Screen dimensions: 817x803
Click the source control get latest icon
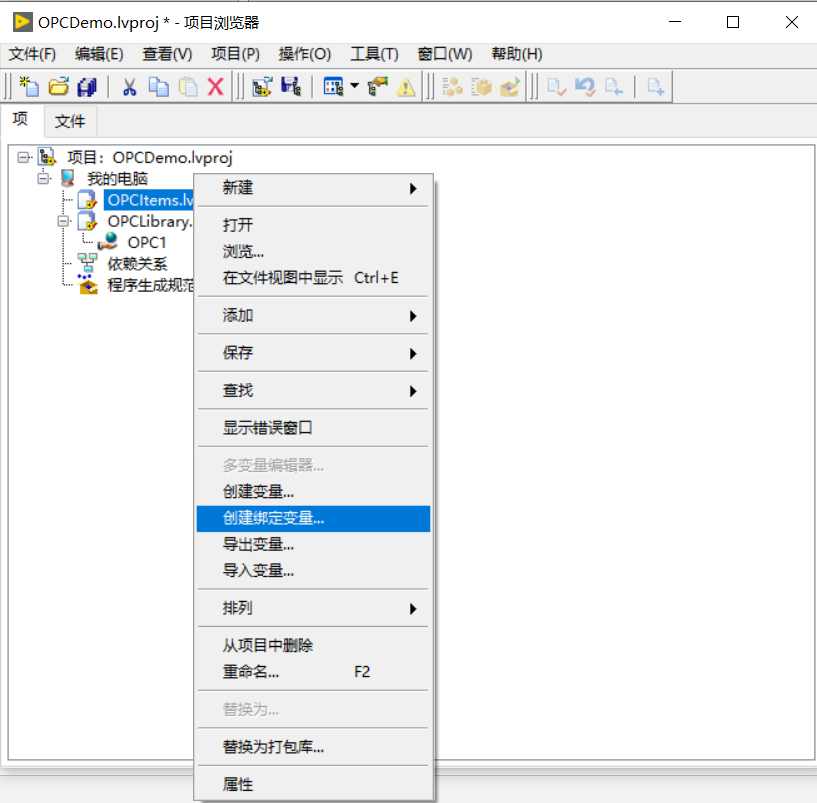[x=614, y=86]
